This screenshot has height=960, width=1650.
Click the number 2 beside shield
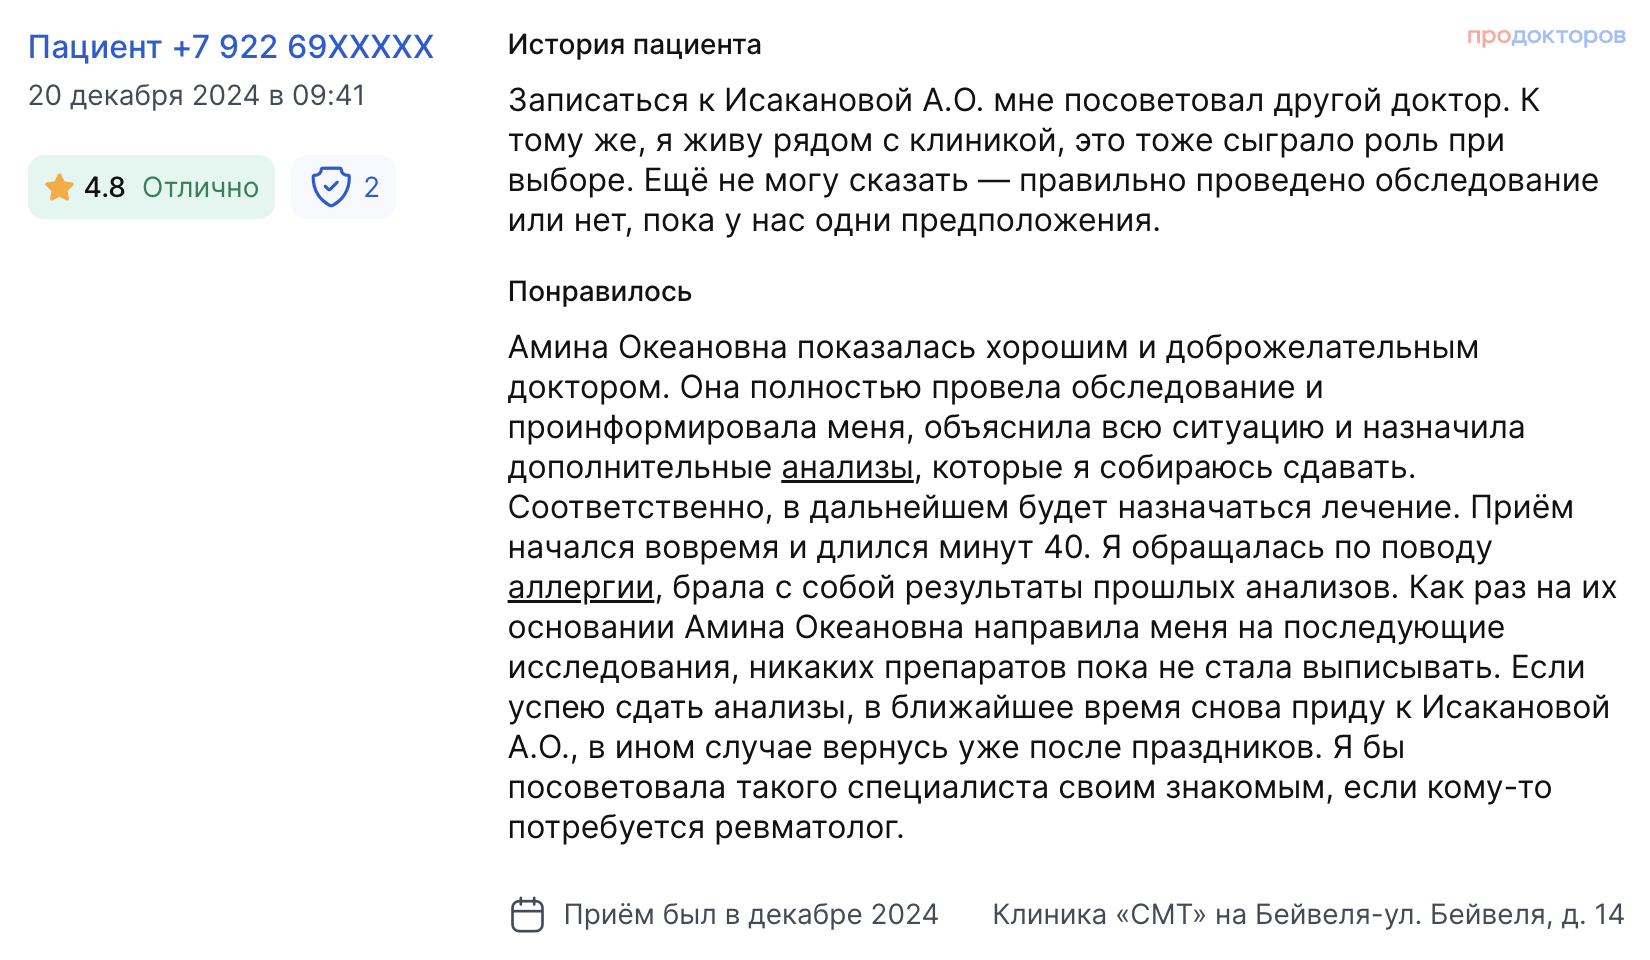(371, 187)
